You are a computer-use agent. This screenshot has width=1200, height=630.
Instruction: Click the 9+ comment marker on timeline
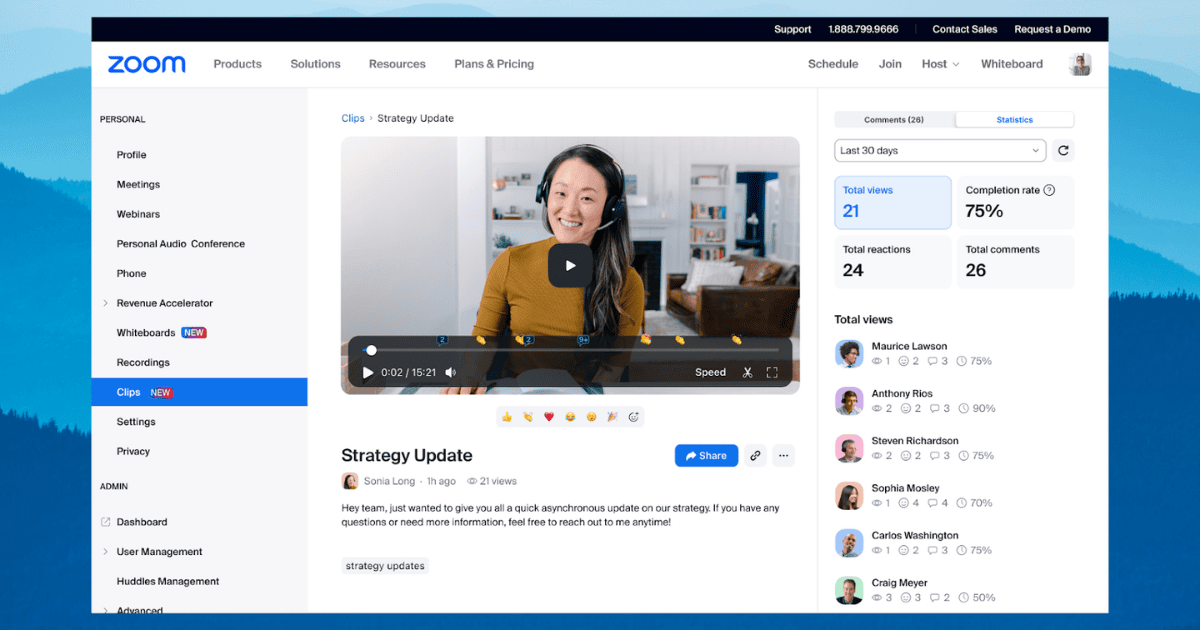pyautogui.click(x=583, y=340)
